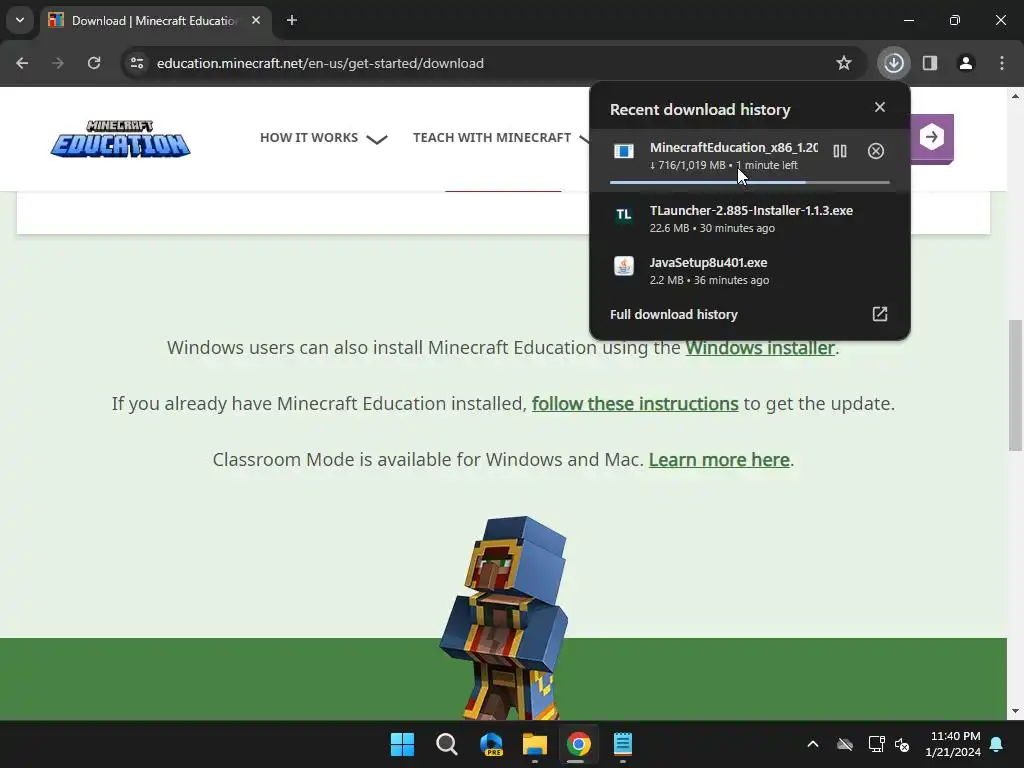Click the Full download history label
Viewport: 1024px width, 768px height.
tap(673, 314)
